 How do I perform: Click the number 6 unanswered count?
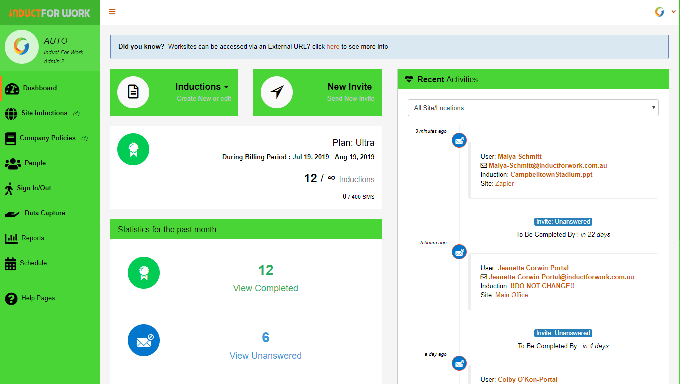point(265,337)
